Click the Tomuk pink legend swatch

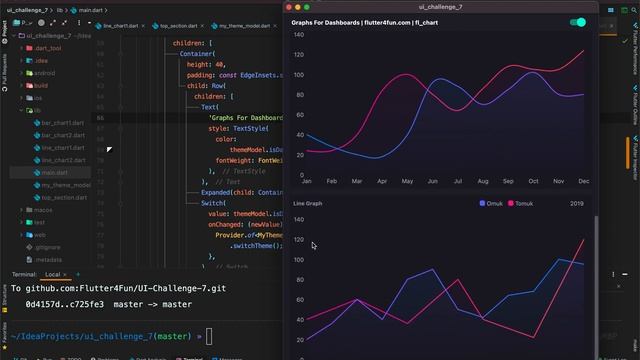click(x=511, y=203)
